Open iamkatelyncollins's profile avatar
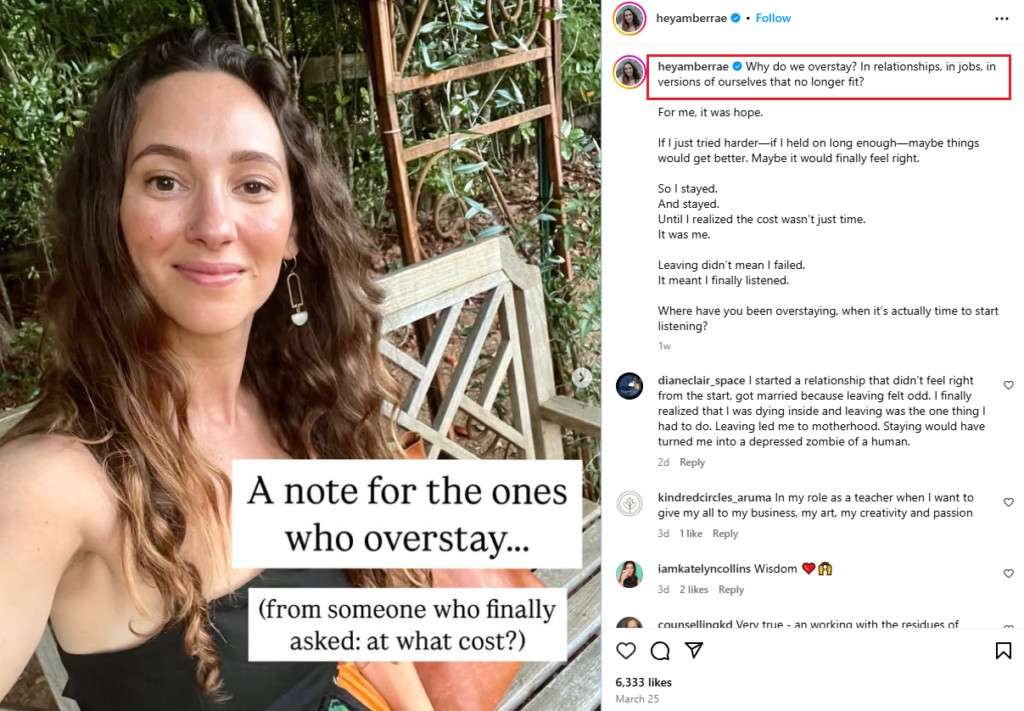The width and height of the screenshot is (1024, 711). 630,574
